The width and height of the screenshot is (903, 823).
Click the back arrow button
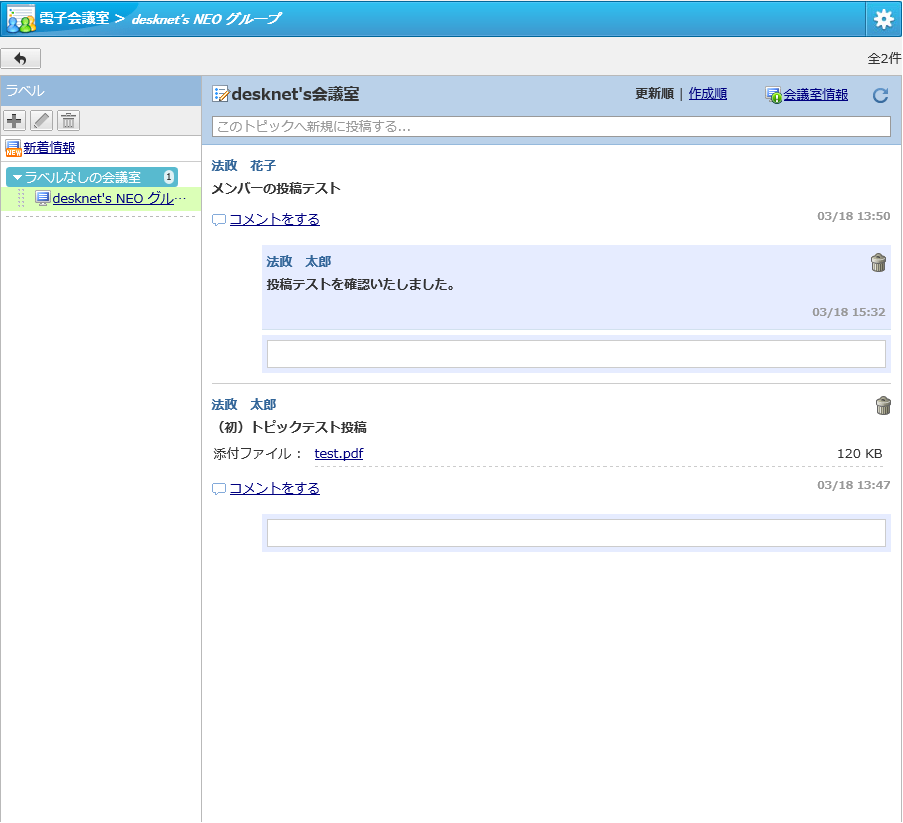click(21, 58)
